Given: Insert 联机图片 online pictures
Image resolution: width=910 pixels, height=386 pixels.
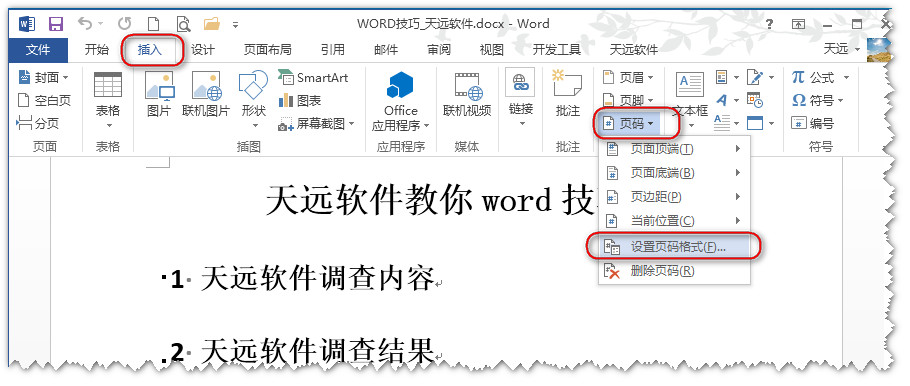Looking at the screenshot, I should 206,94.
